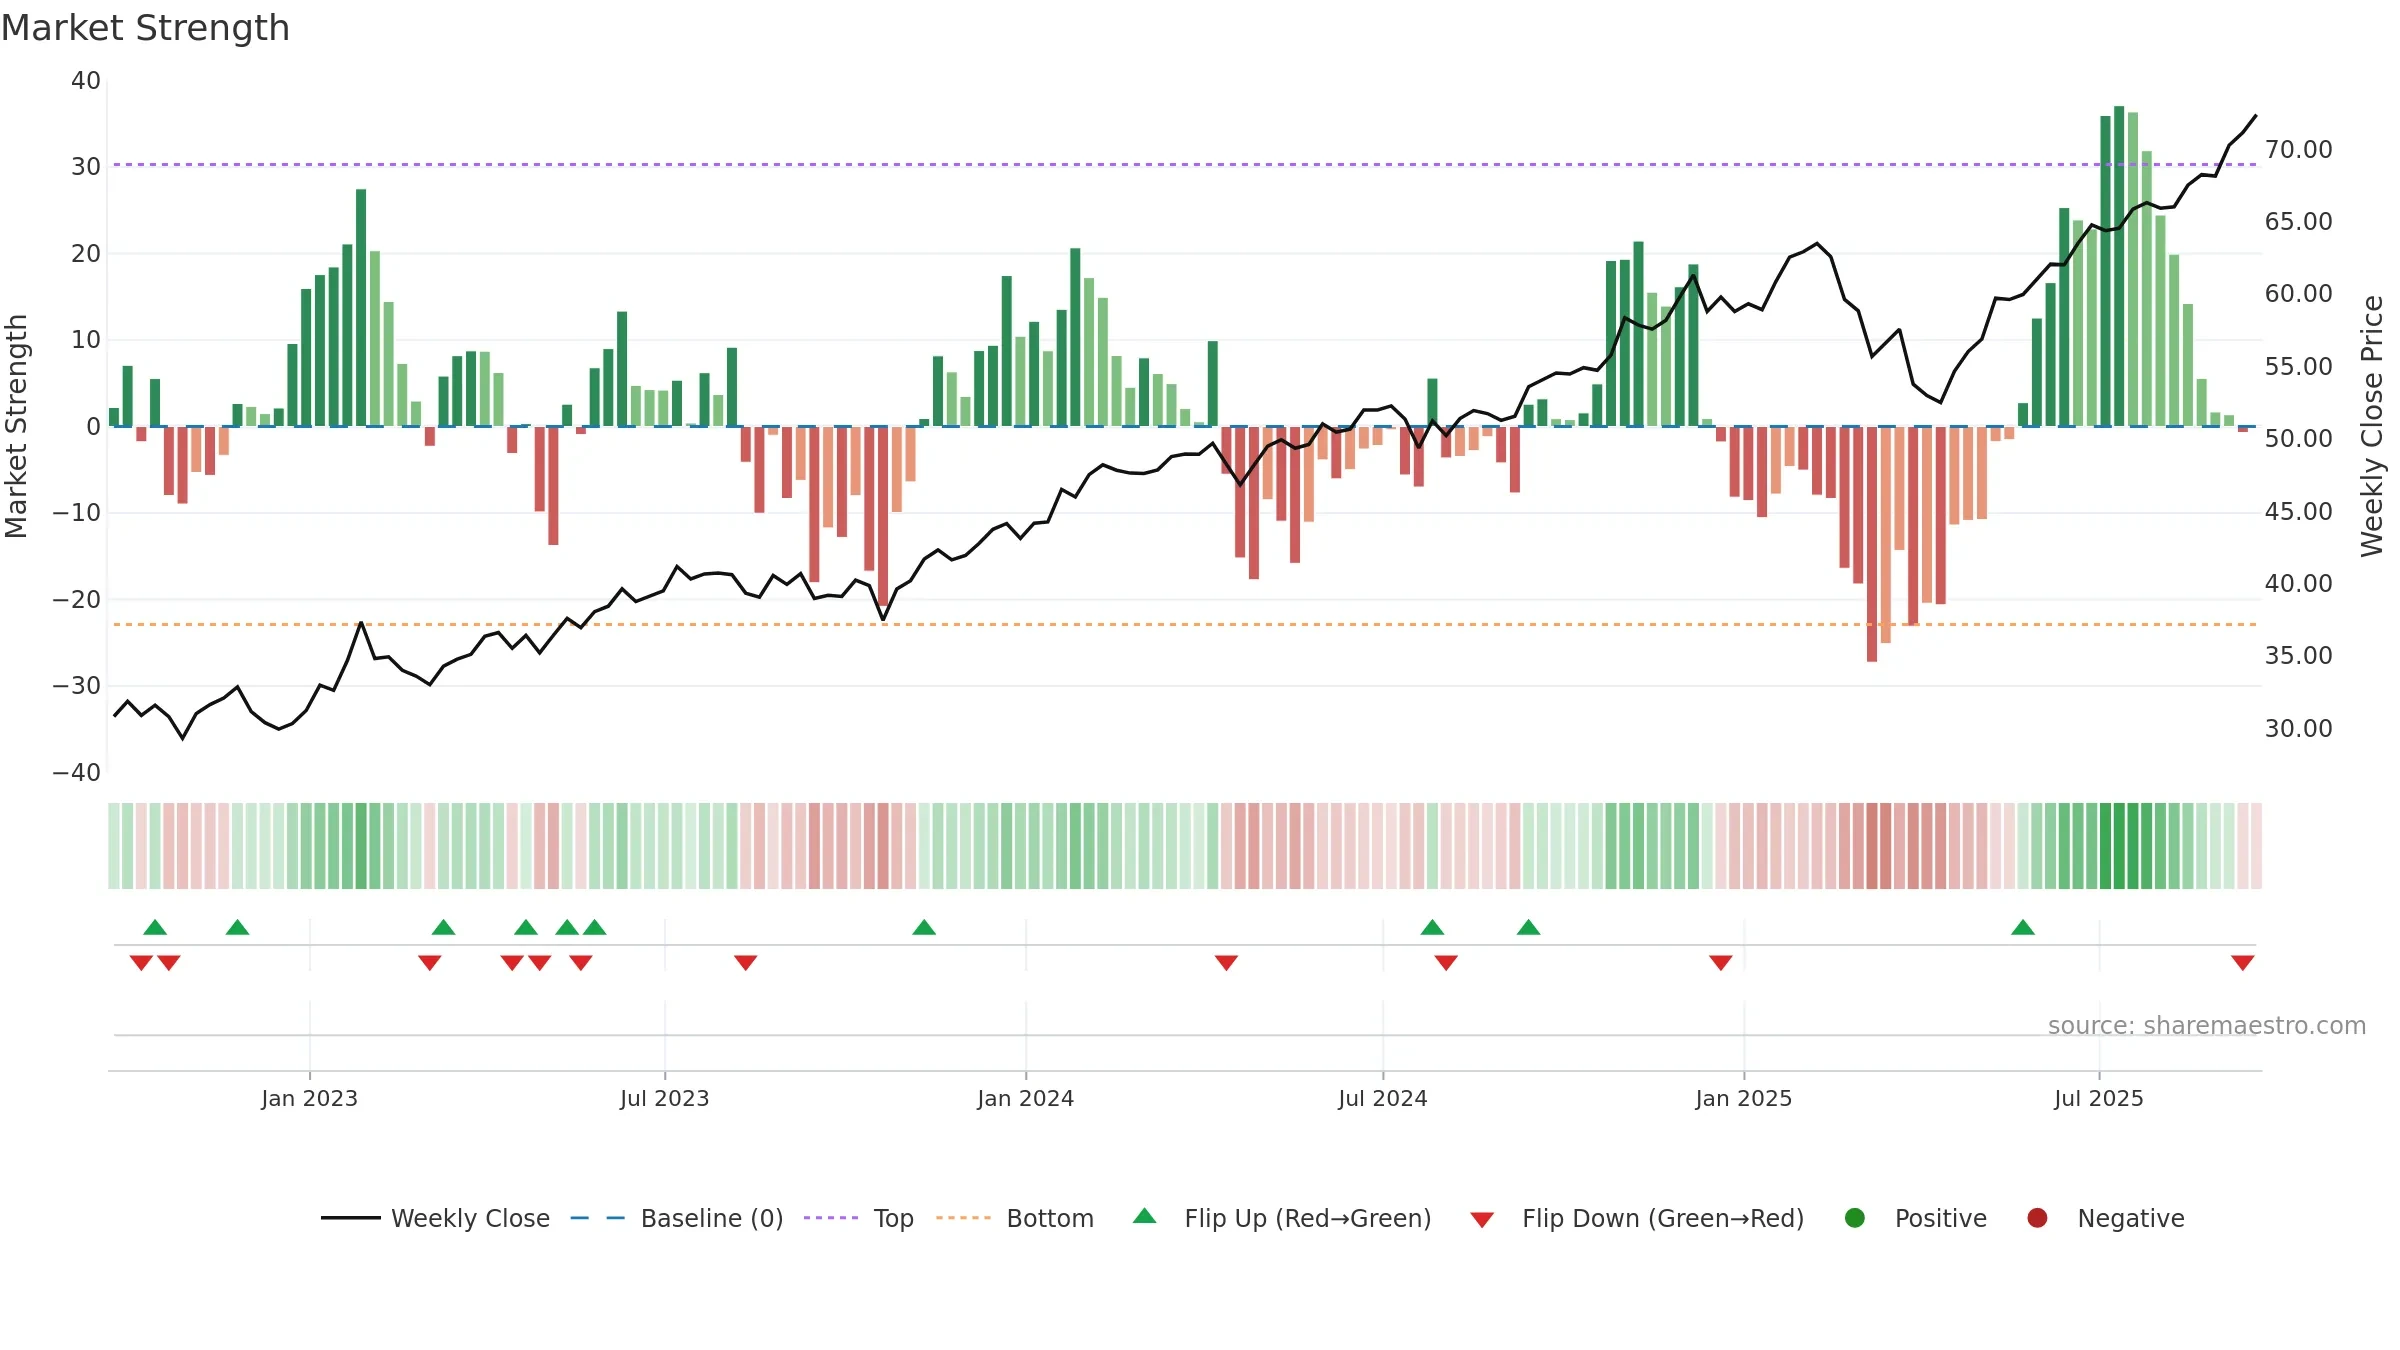Viewport: 2400px width, 1350px height.
Task: Click the Positive legend label
Action: pyautogui.click(x=1941, y=1218)
